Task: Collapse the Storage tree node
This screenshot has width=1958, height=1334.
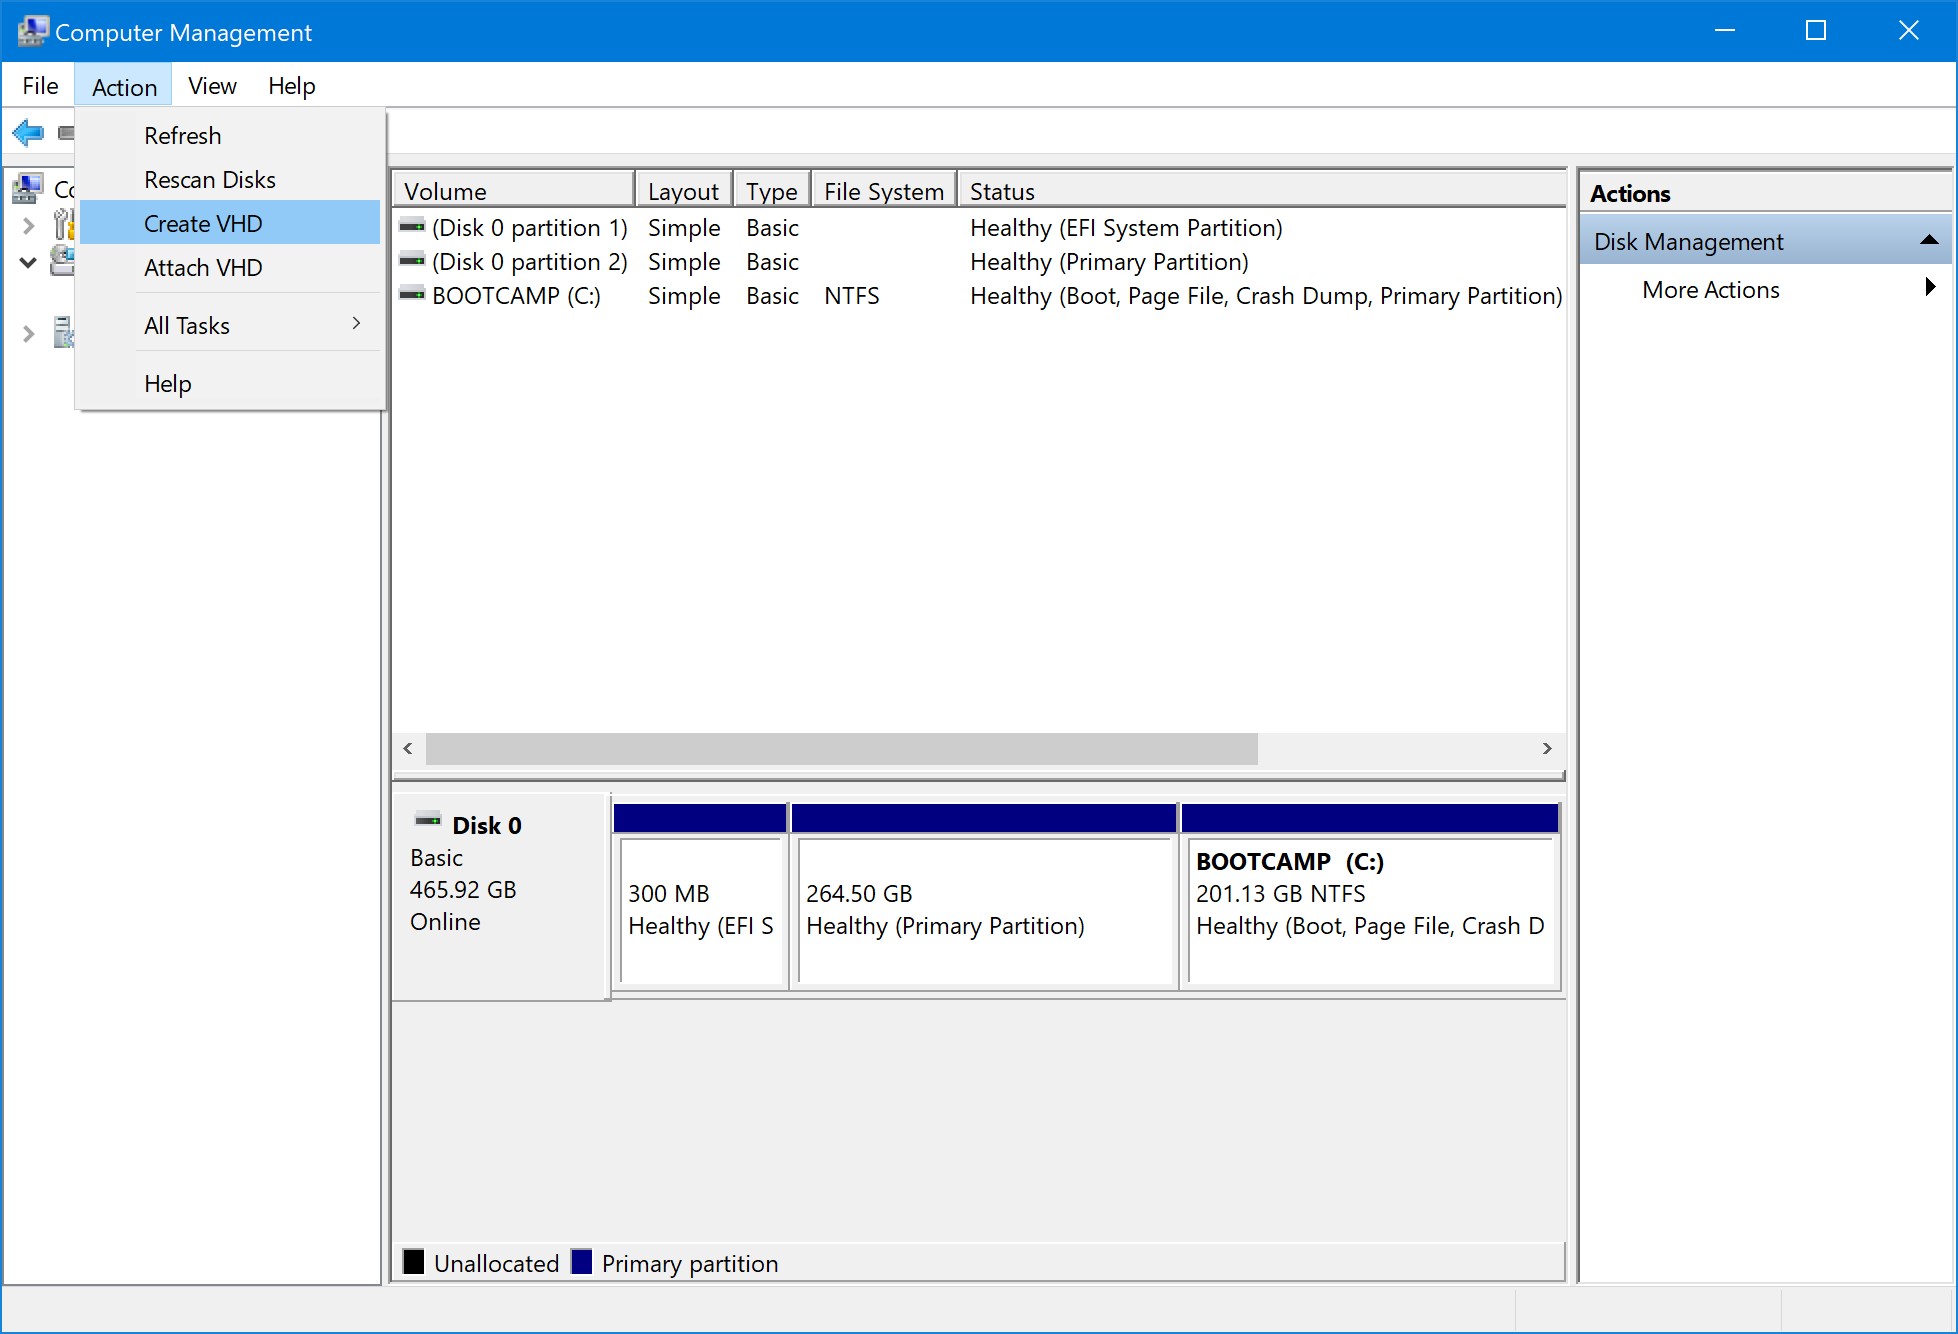Action: [28, 262]
